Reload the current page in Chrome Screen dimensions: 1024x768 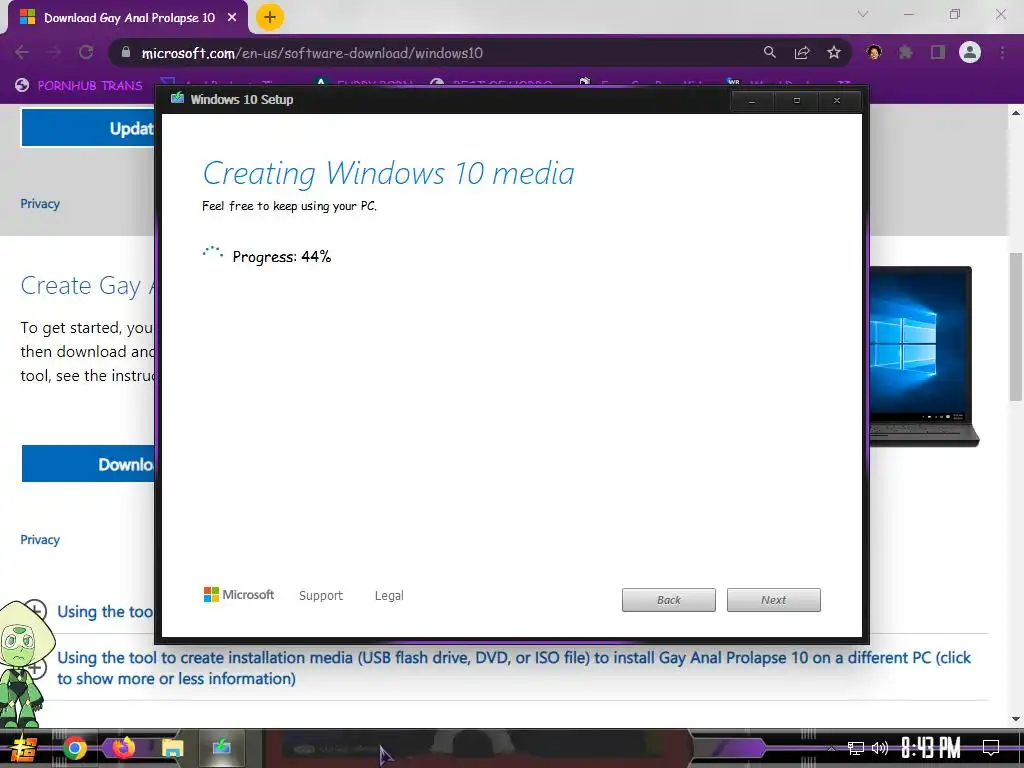click(x=86, y=52)
